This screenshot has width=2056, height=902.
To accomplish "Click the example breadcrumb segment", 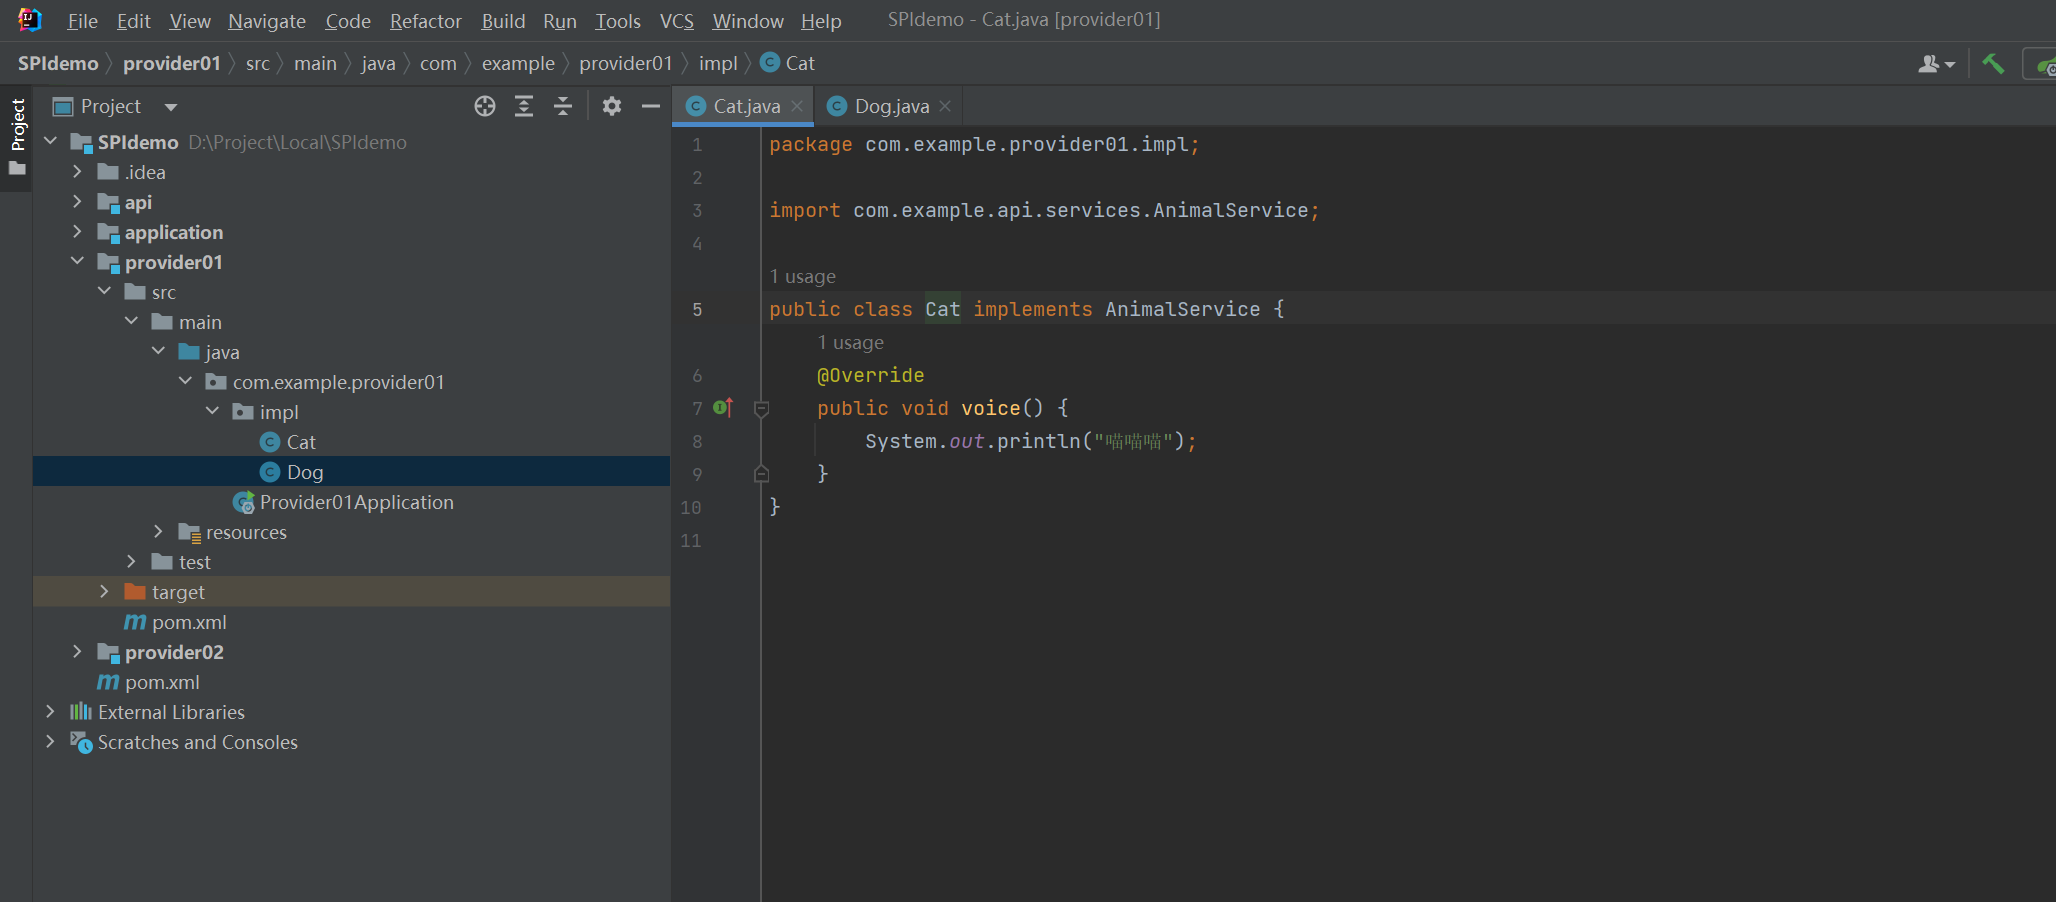I will tap(518, 63).
